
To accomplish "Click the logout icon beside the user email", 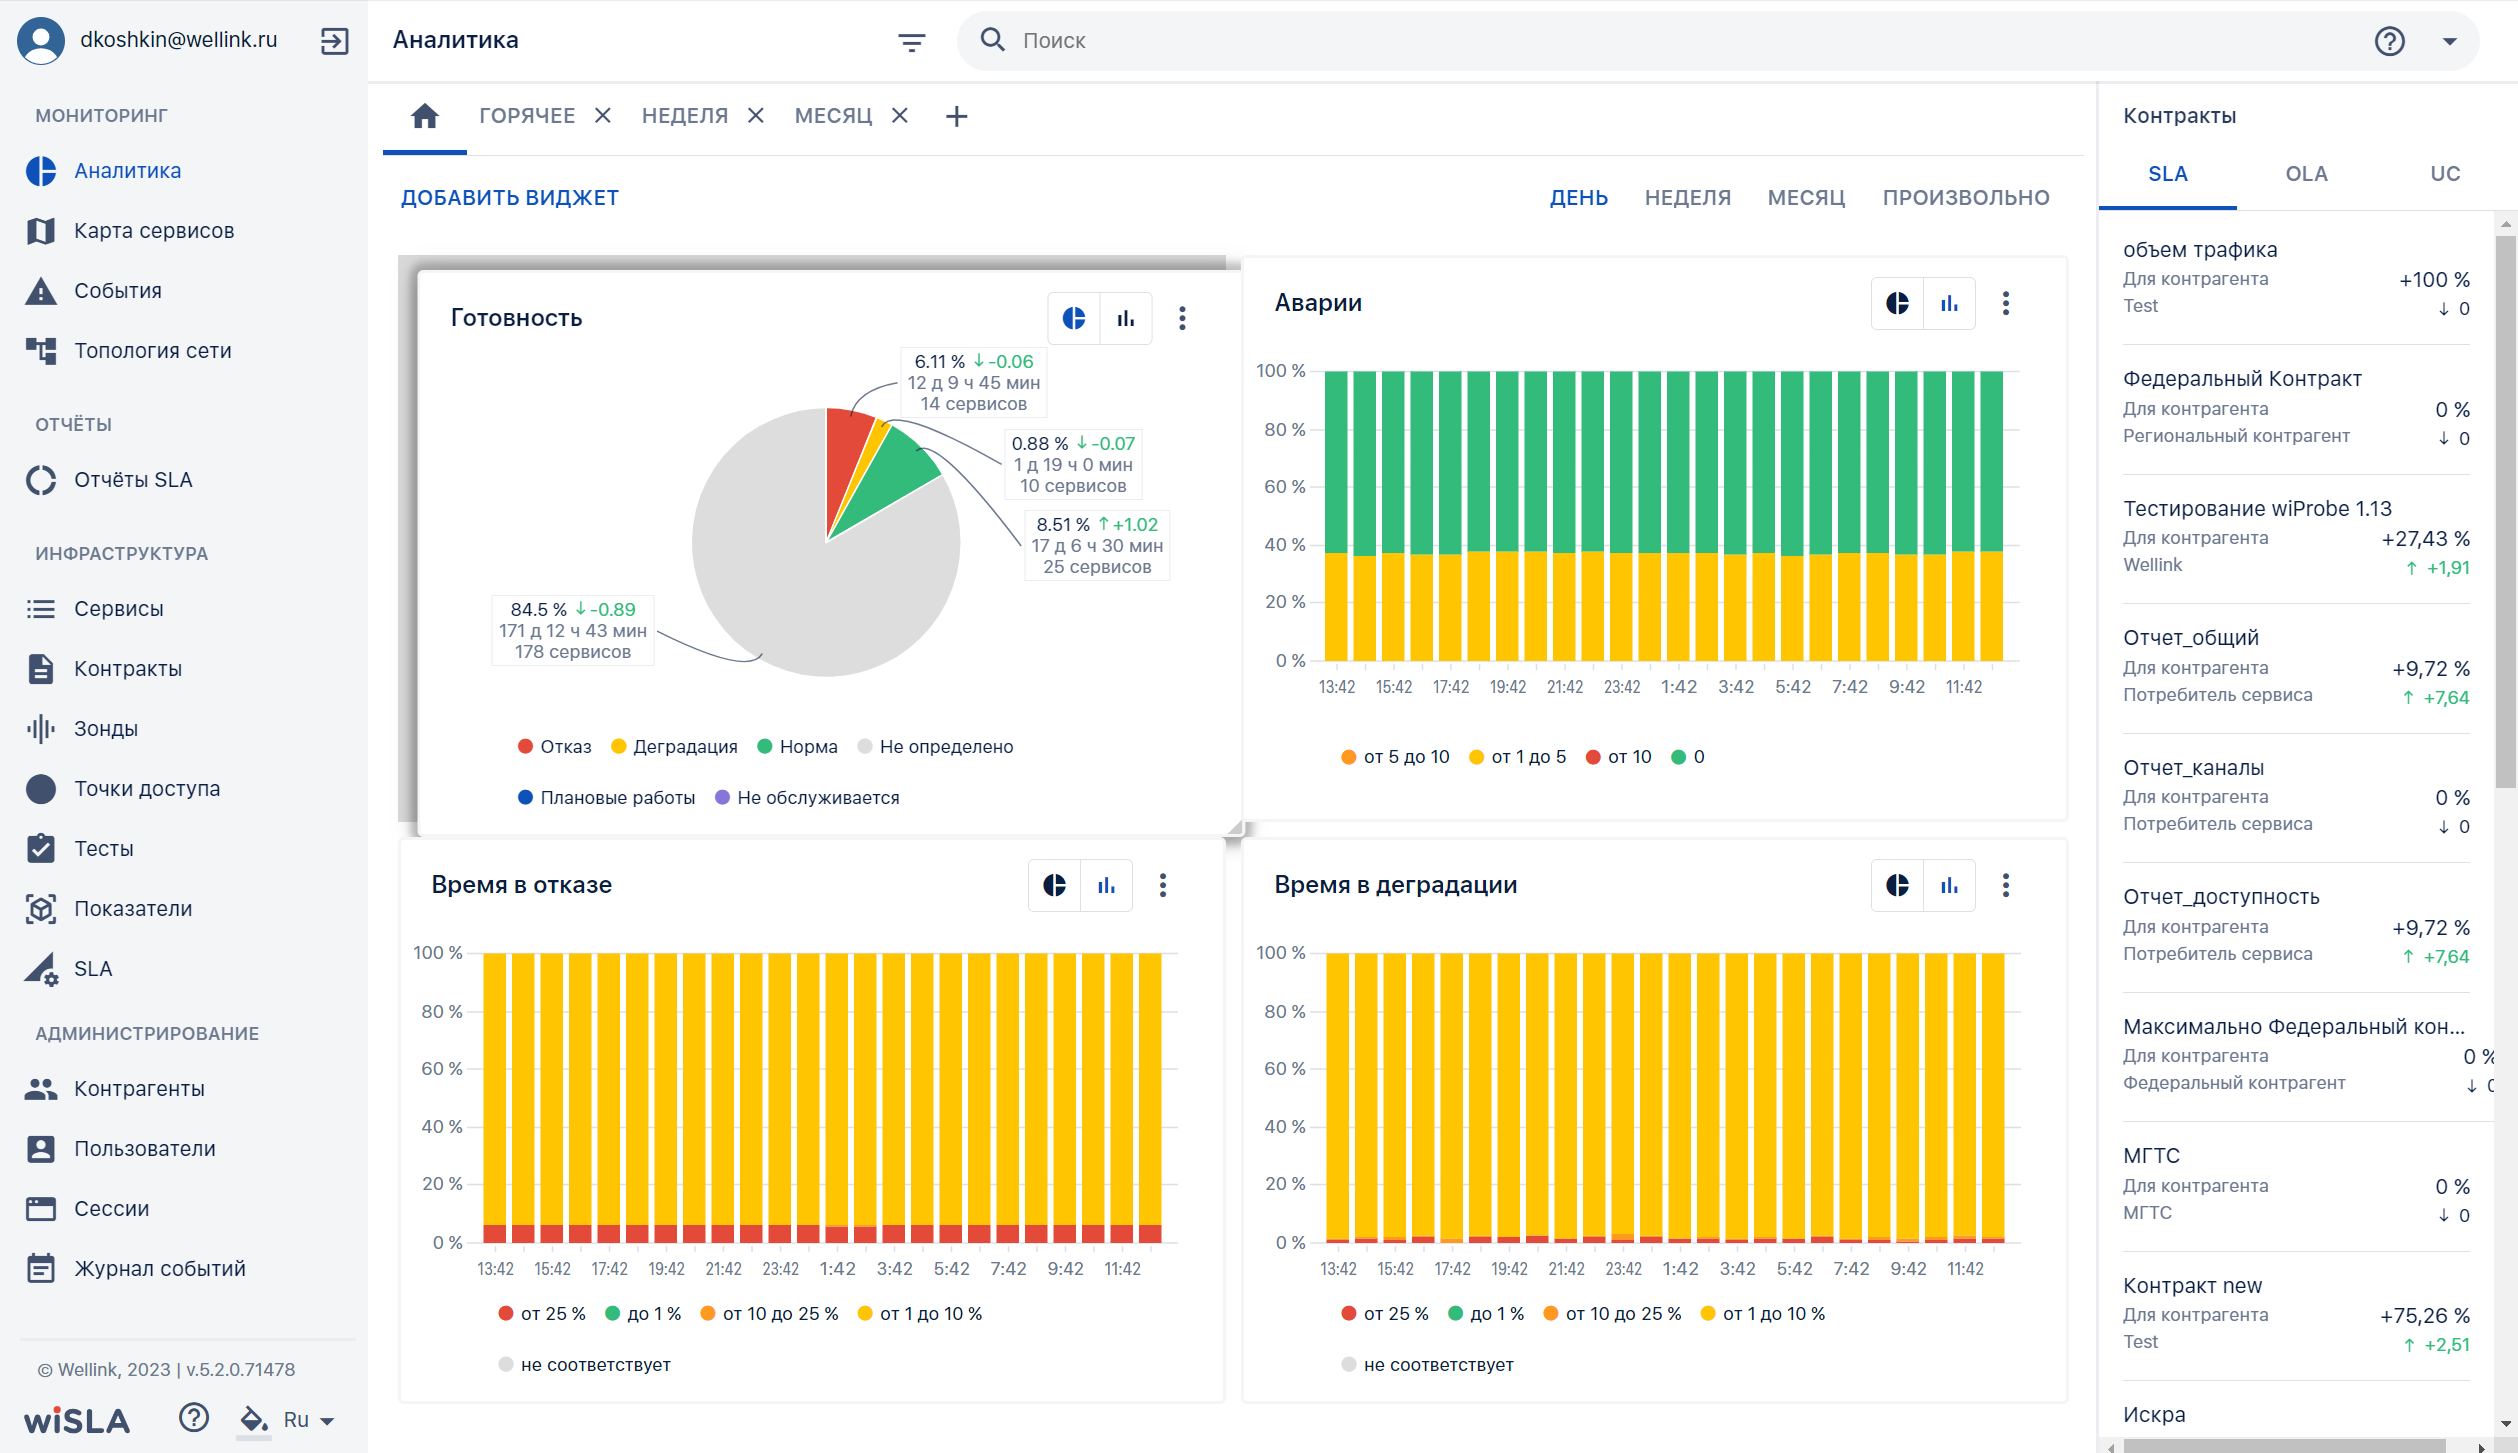I will [x=334, y=41].
